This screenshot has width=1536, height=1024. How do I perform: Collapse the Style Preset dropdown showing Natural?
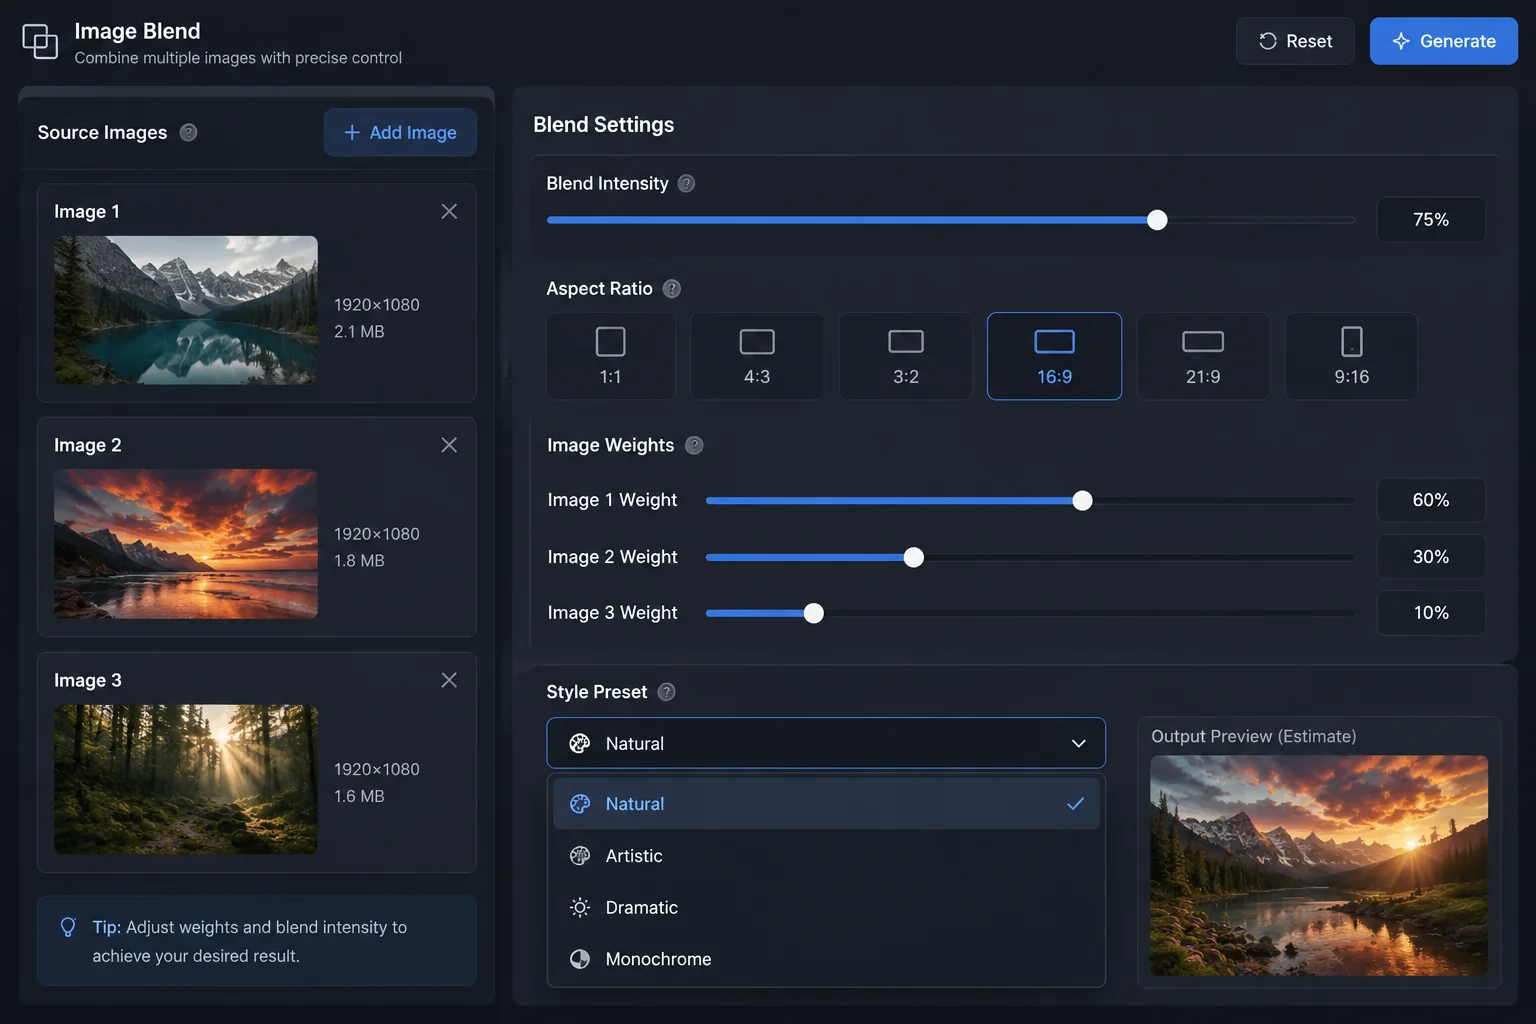pyautogui.click(x=826, y=743)
